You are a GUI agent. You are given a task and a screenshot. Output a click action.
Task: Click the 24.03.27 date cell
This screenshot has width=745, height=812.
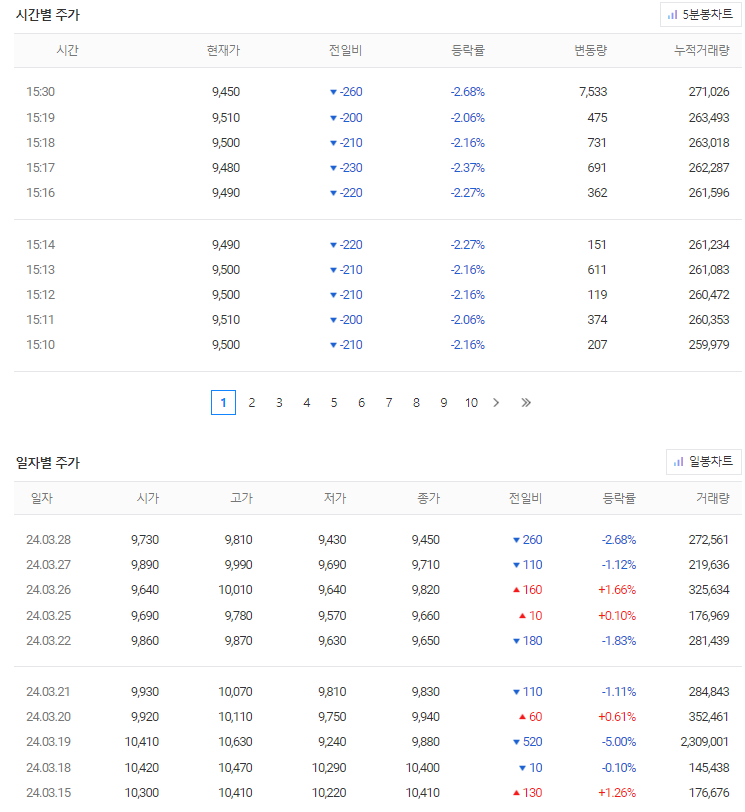click(48, 564)
